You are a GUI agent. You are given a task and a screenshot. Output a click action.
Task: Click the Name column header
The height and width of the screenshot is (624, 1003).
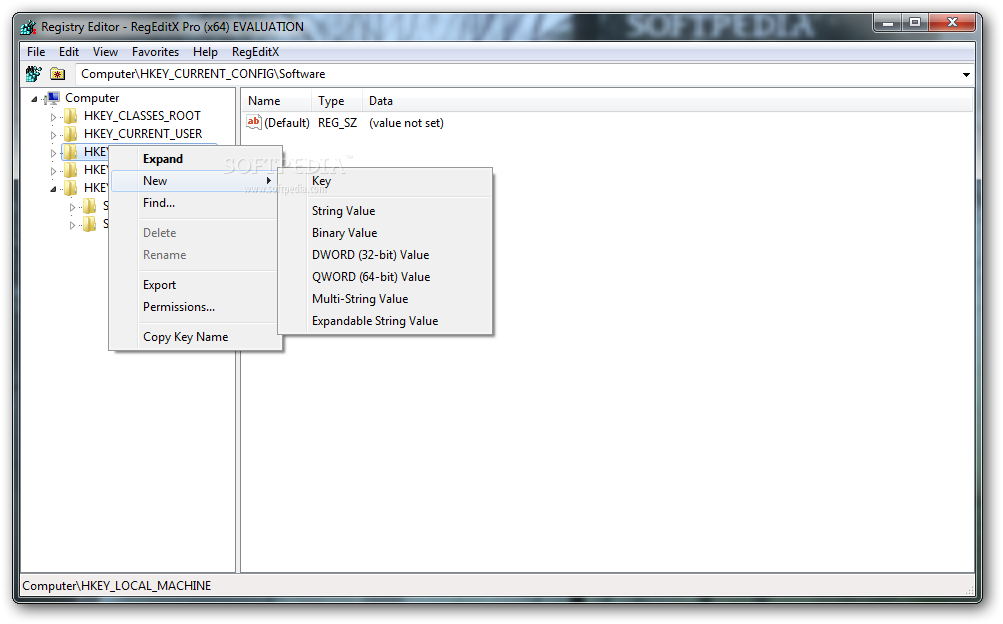point(276,101)
